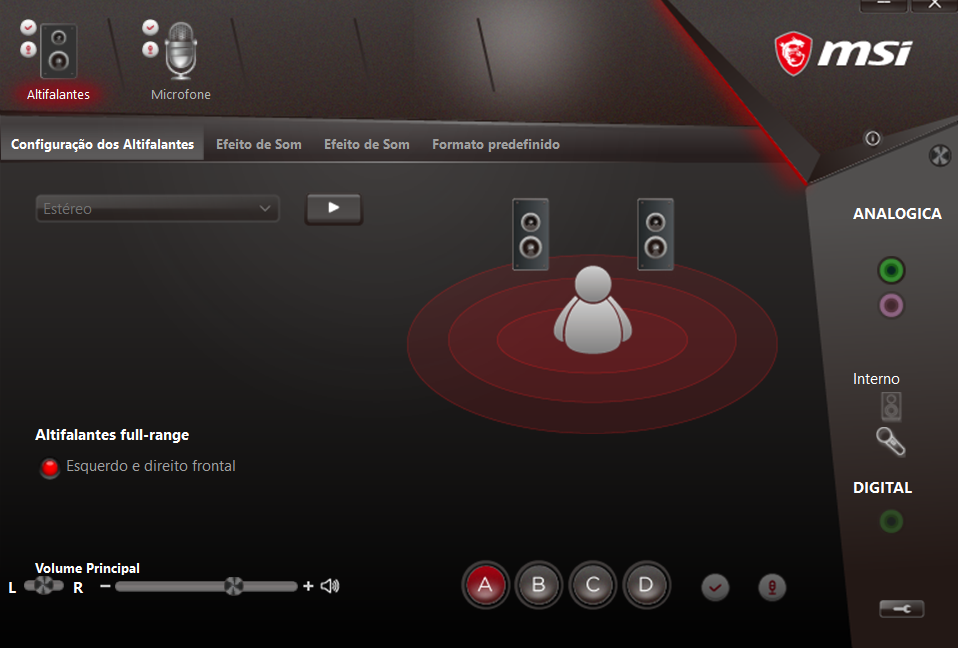Click the left front speaker in diagram
The height and width of the screenshot is (648, 958).
click(x=530, y=234)
